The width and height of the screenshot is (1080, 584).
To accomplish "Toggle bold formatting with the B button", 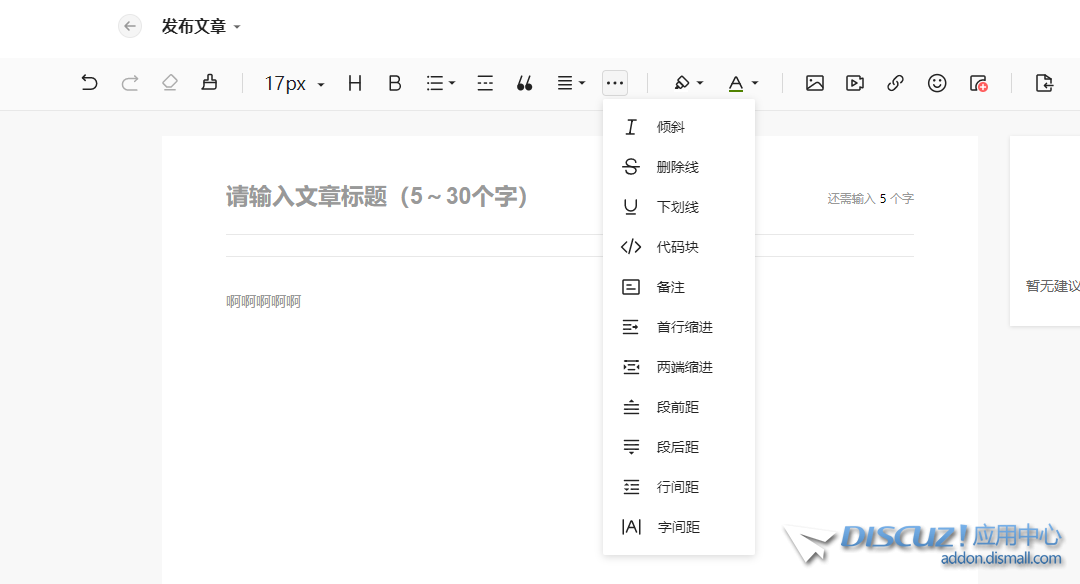I will coord(395,84).
